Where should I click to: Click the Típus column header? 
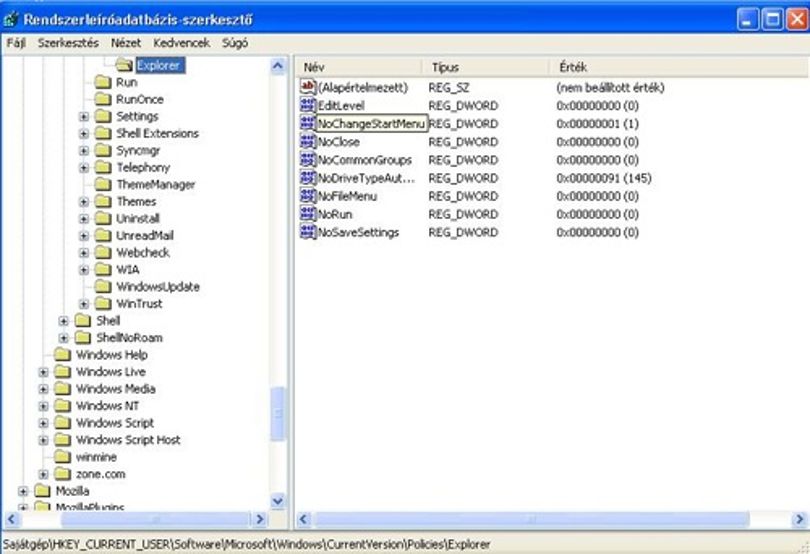coord(485,67)
